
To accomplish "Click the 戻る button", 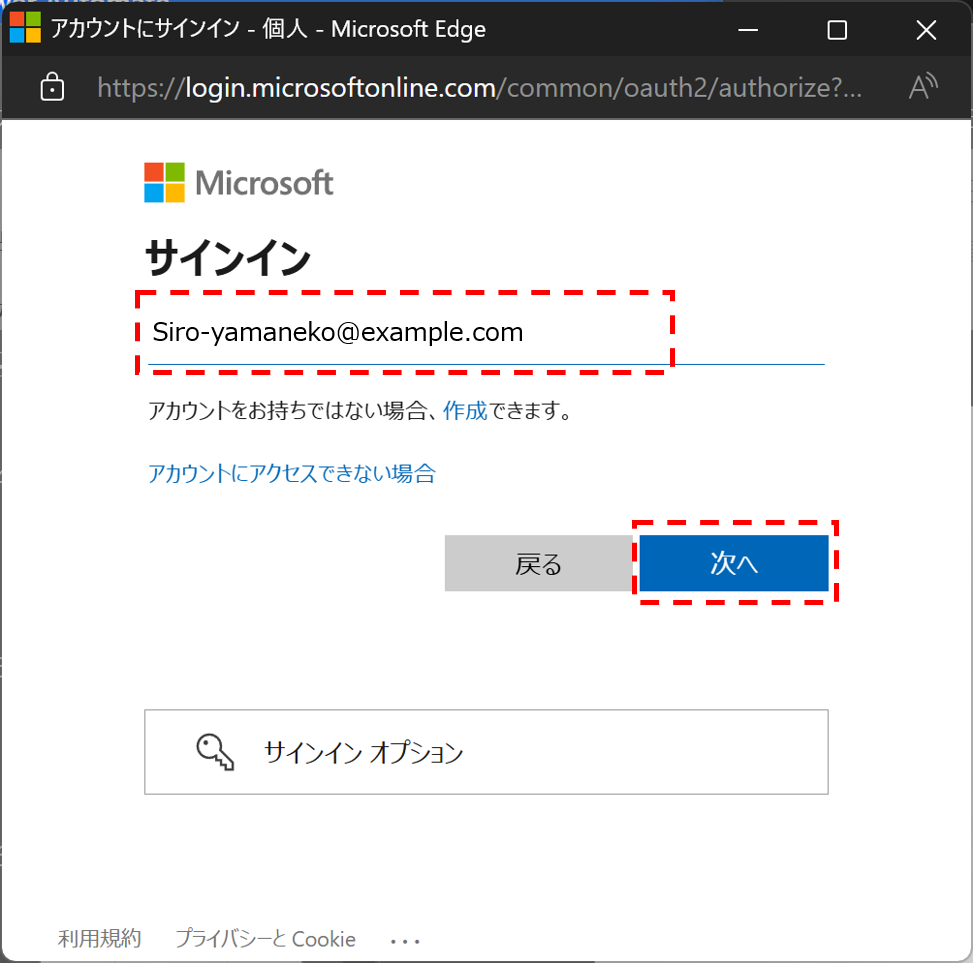I will point(539,563).
